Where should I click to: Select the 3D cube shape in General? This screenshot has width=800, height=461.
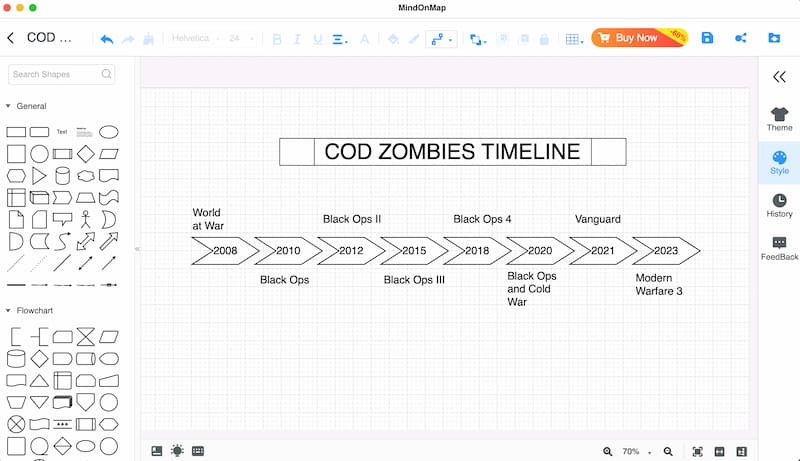[39, 197]
